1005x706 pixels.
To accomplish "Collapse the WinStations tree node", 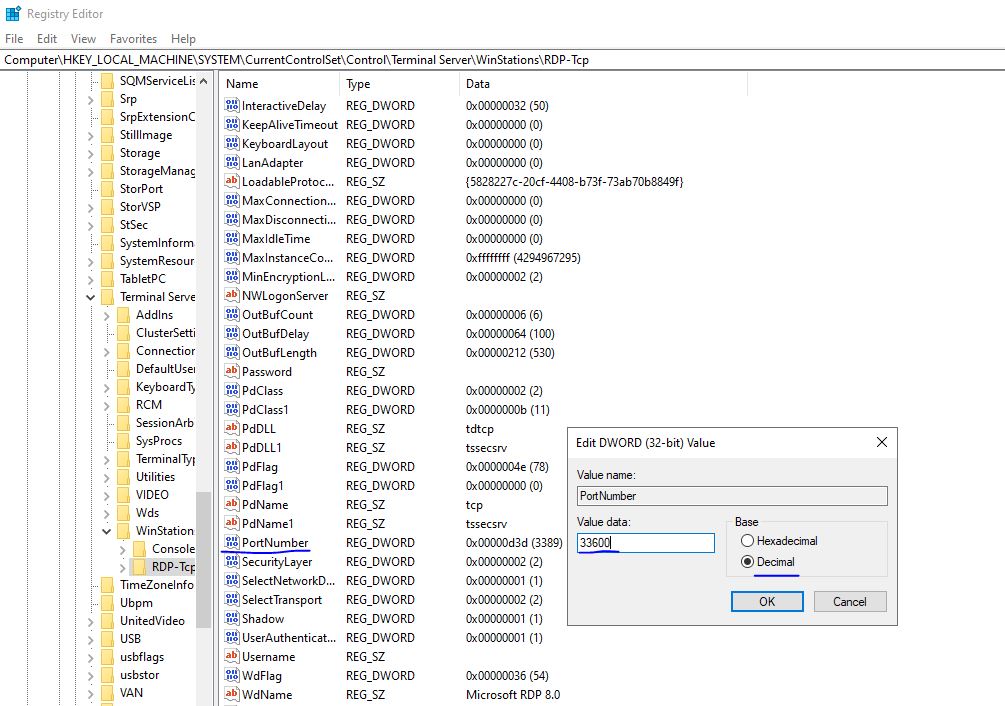I will (x=107, y=531).
